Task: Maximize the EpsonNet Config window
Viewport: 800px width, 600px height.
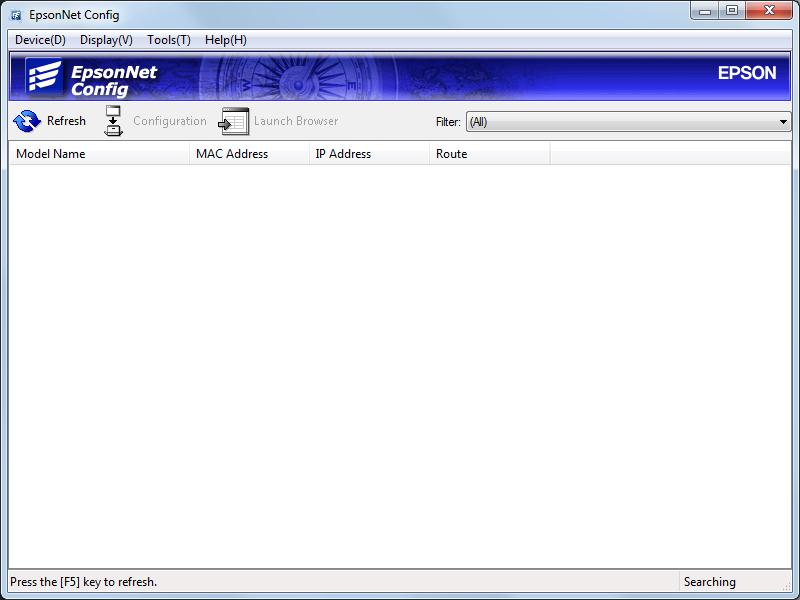Action: point(732,10)
